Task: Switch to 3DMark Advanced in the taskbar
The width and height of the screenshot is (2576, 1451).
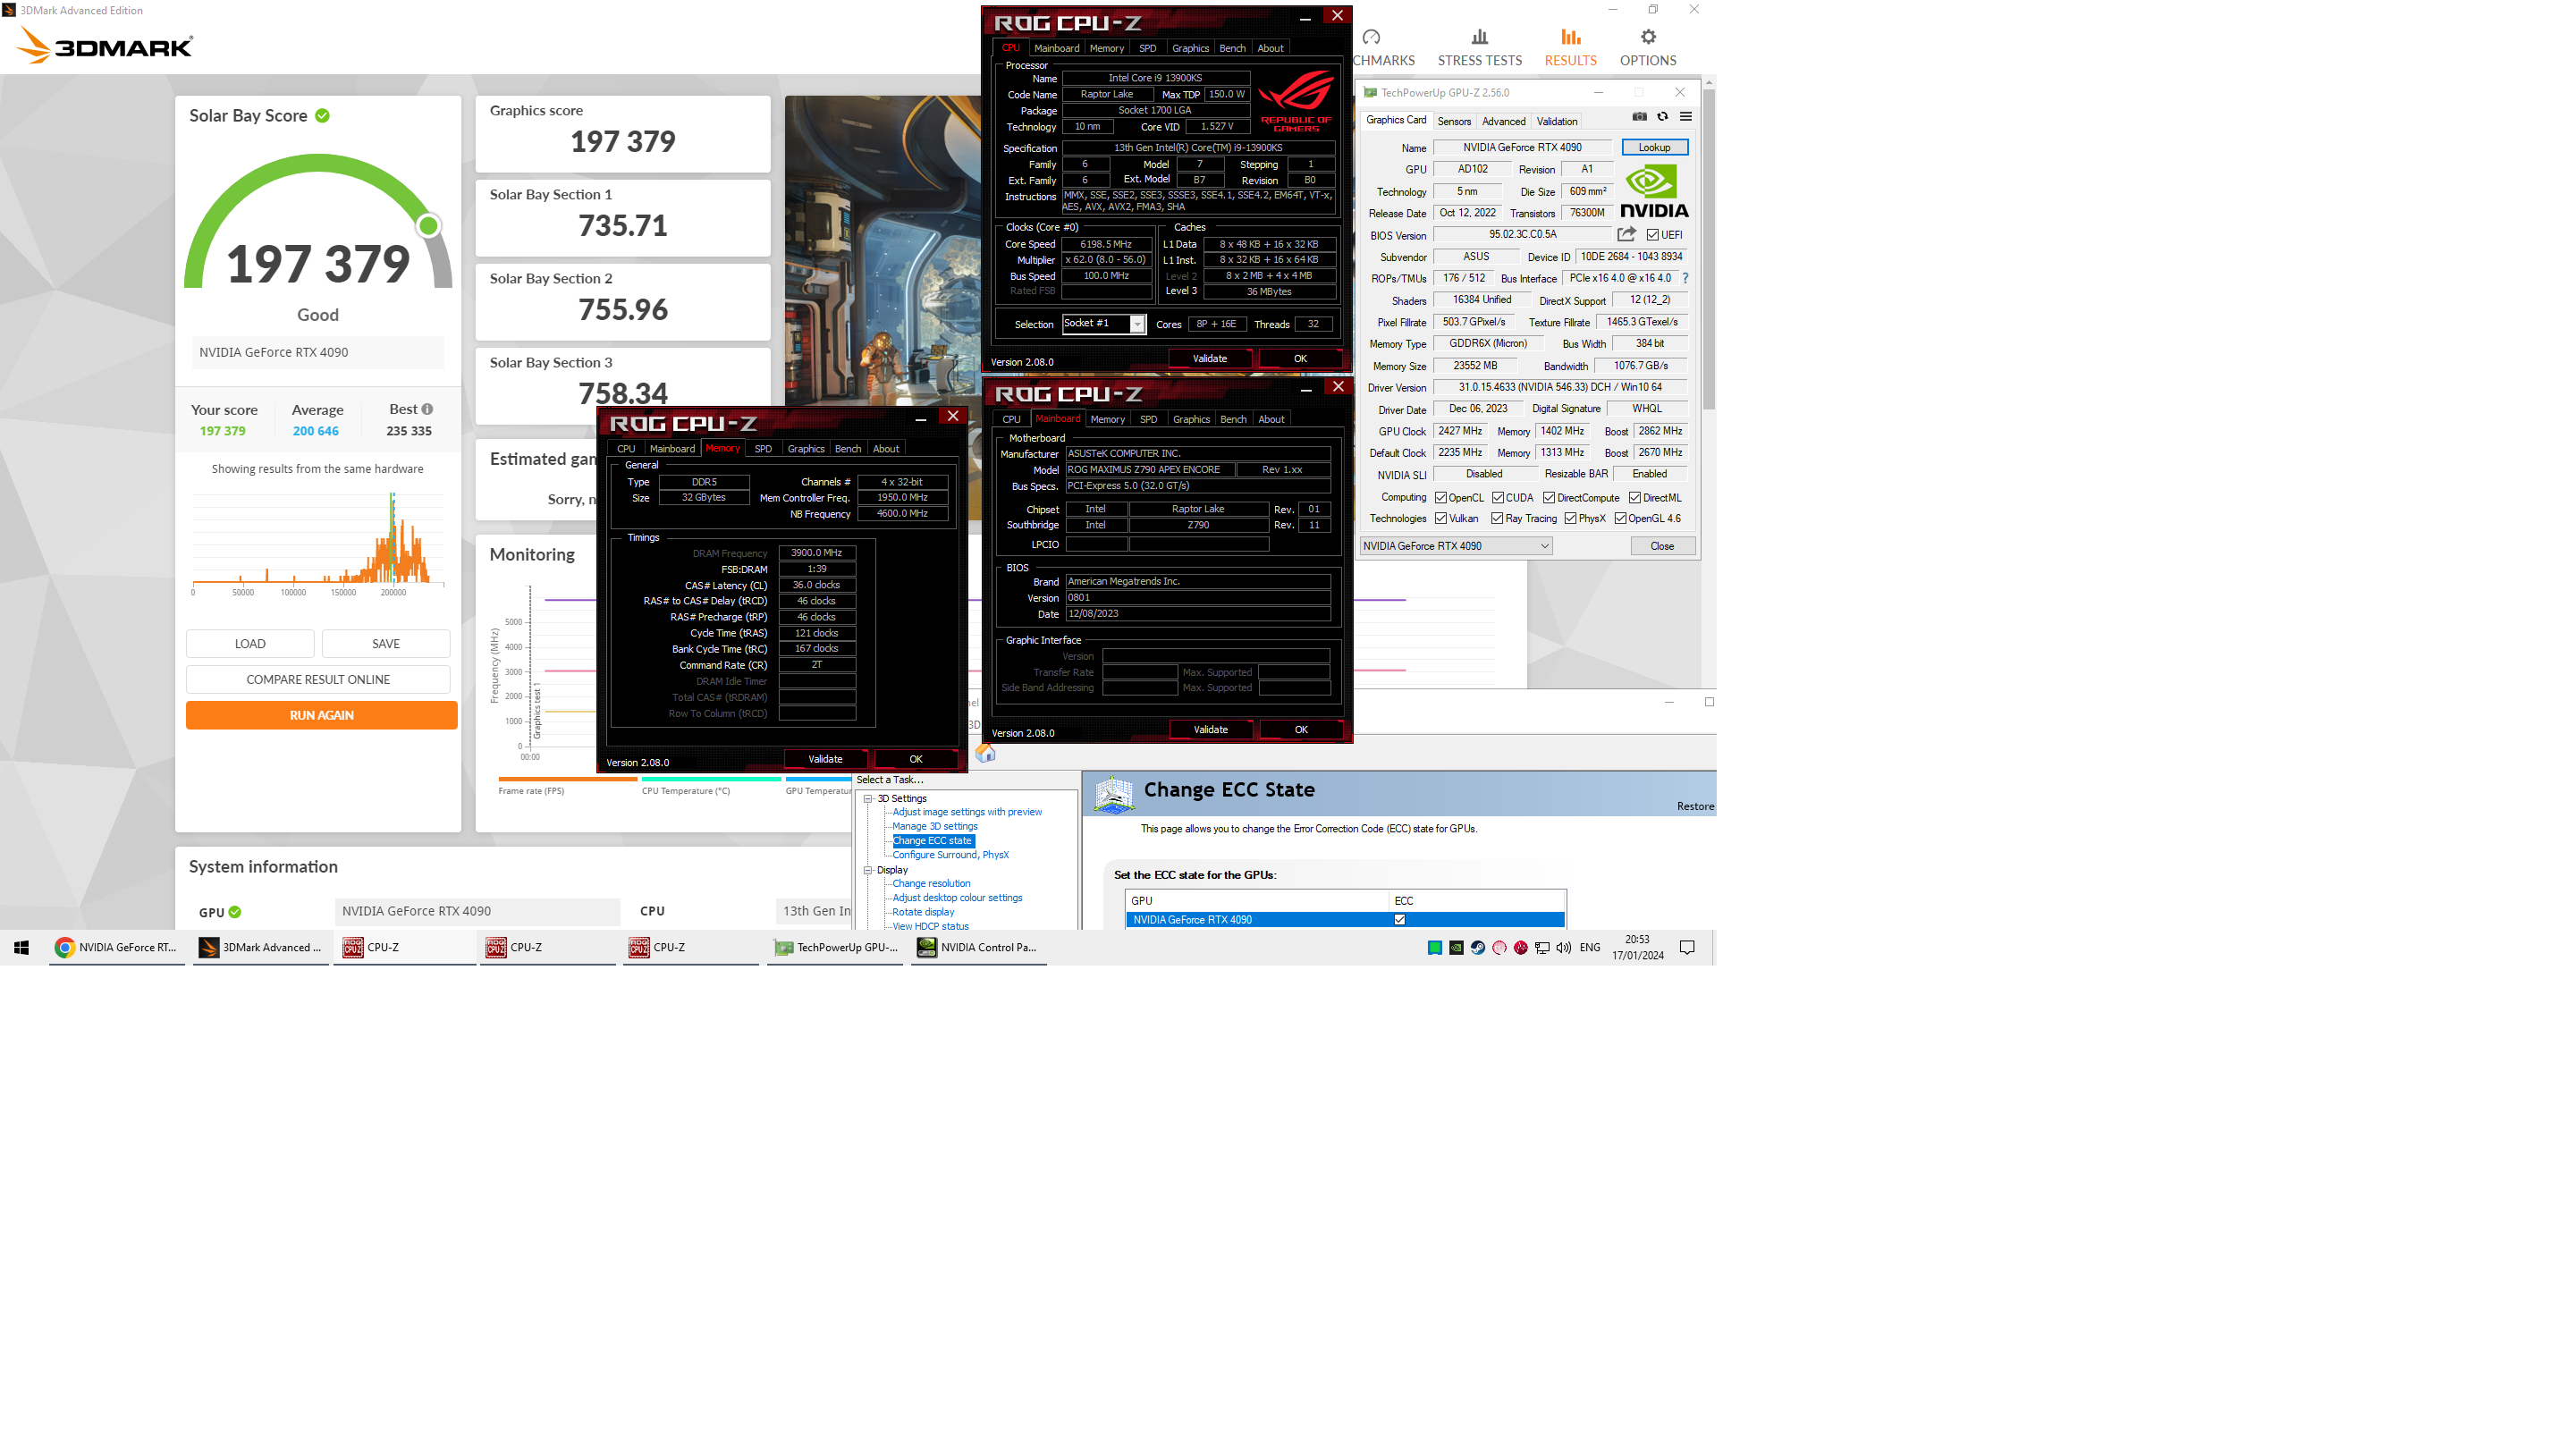Action: pos(261,947)
